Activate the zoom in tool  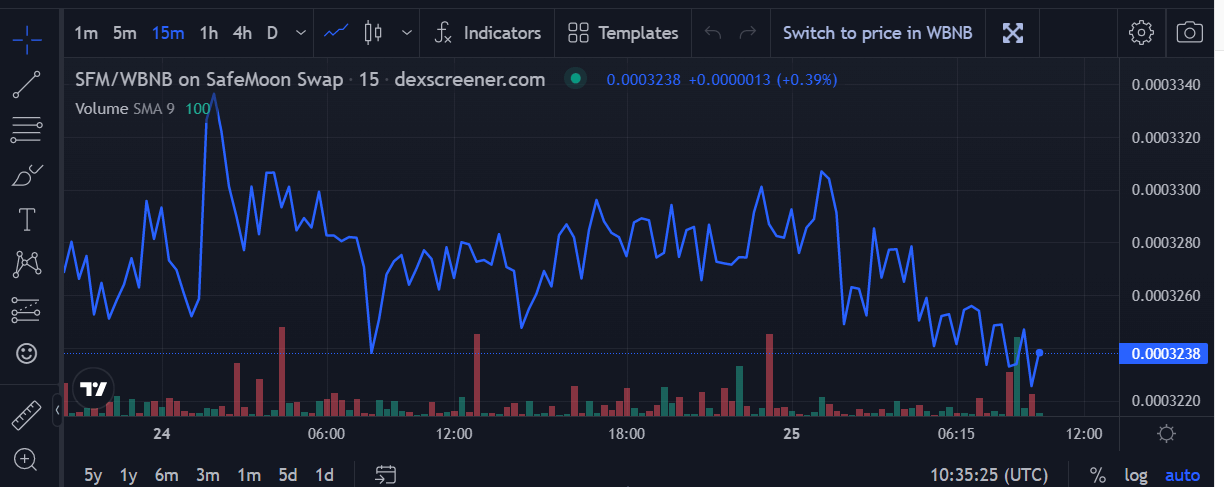[x=27, y=459]
